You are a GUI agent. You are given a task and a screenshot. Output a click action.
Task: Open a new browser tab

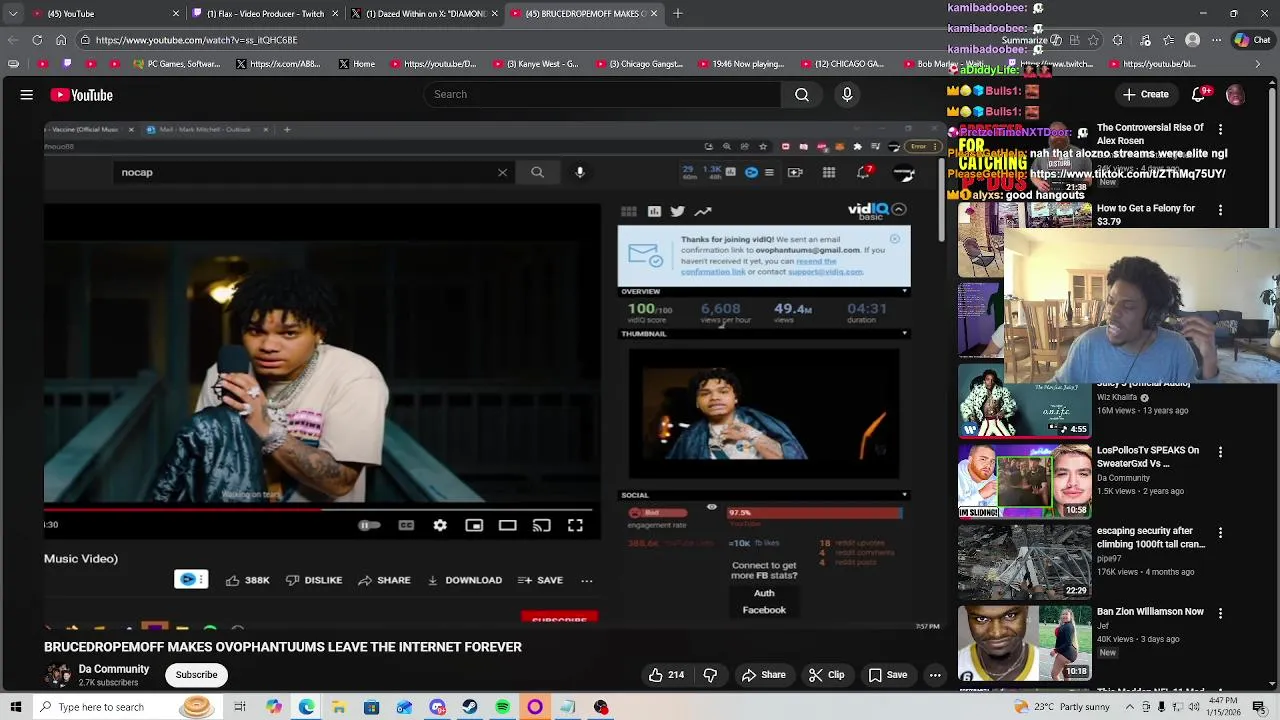pos(677,13)
